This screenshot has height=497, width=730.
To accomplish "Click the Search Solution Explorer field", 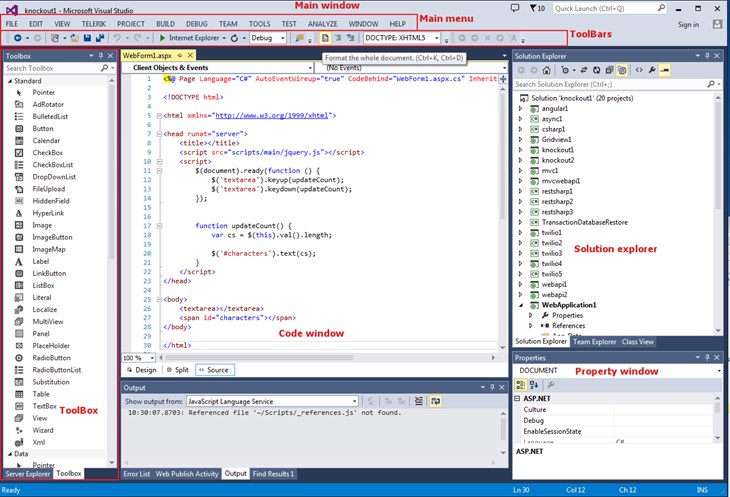I will pyautogui.click(x=618, y=84).
